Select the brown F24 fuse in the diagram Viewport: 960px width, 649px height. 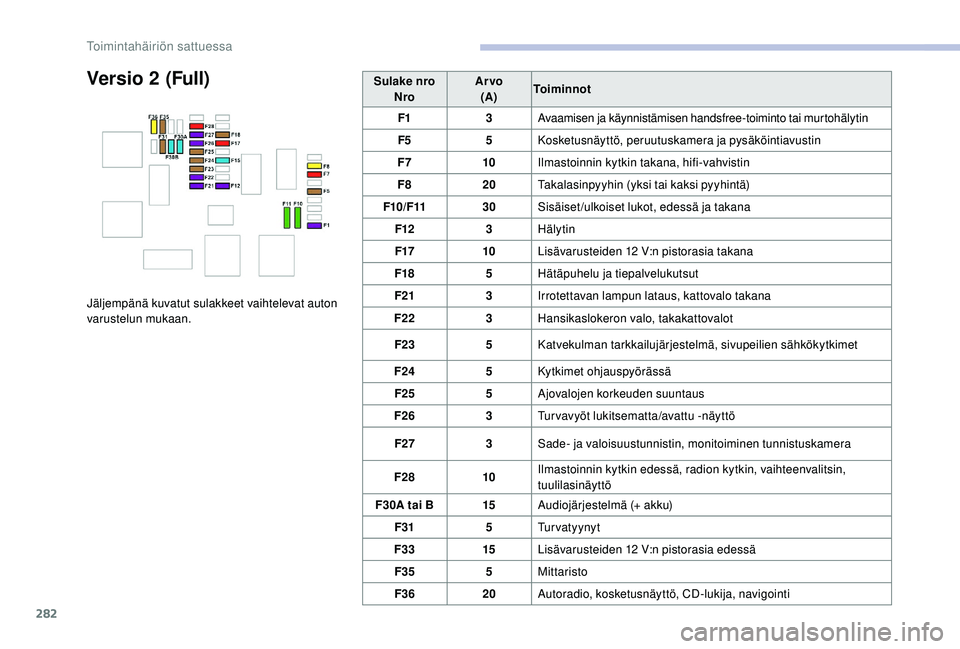coord(197,160)
